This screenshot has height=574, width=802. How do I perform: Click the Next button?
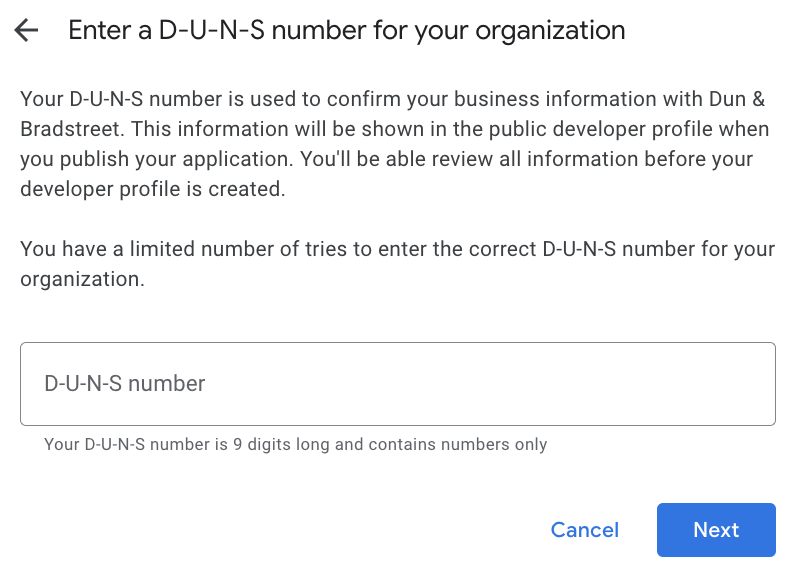click(x=716, y=530)
